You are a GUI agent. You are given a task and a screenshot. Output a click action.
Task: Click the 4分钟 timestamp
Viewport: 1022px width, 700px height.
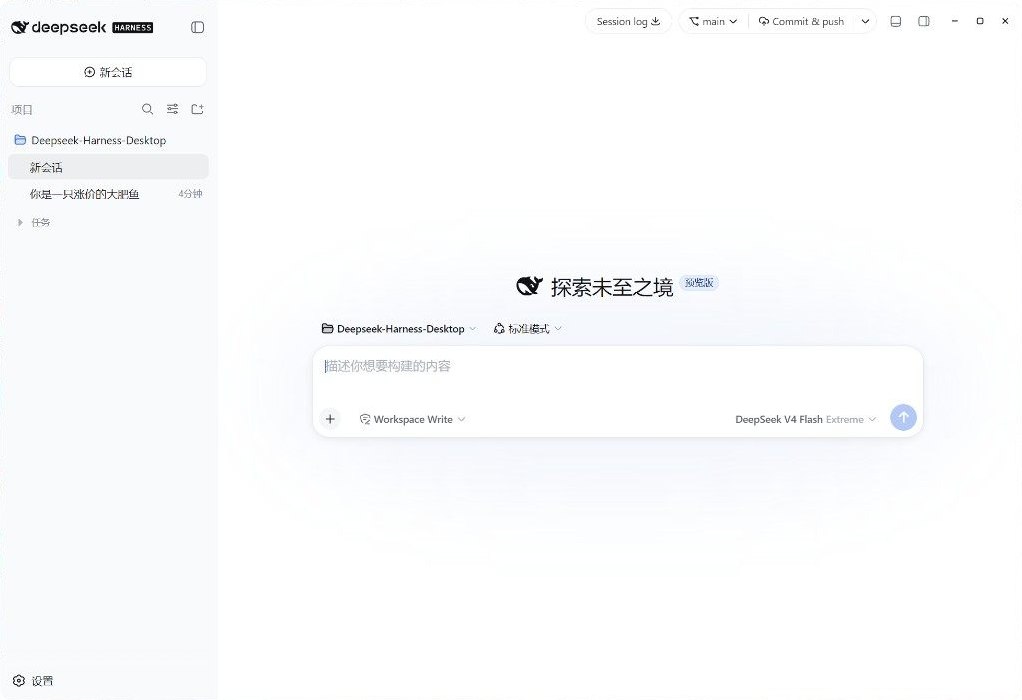coord(190,194)
